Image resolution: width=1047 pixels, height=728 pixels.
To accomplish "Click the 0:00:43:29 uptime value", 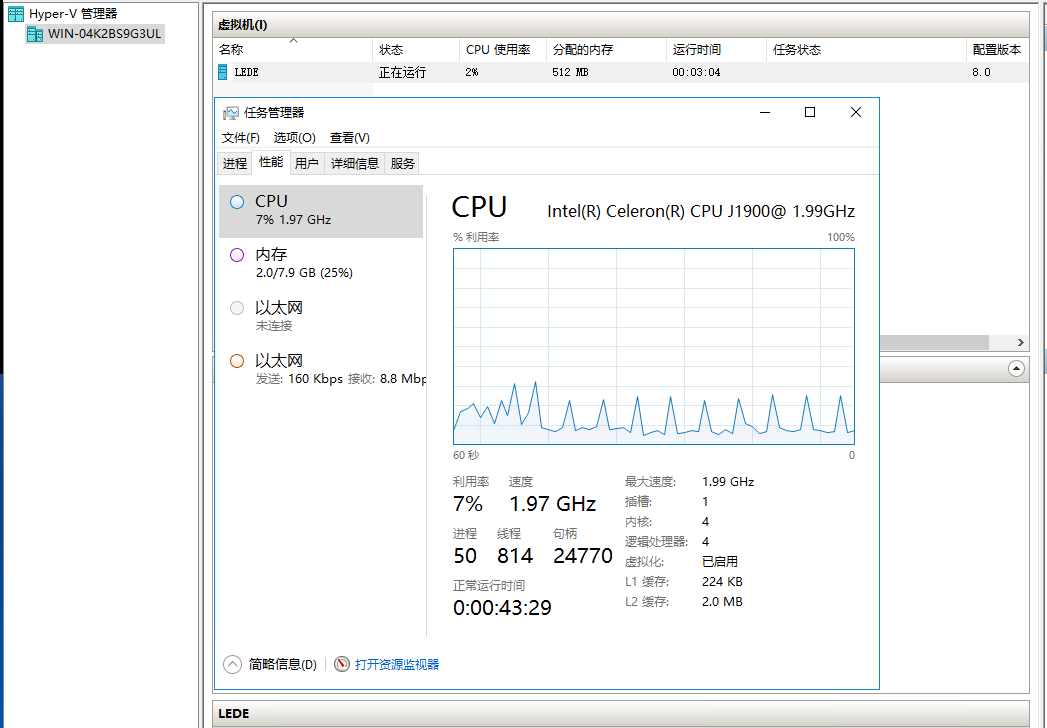I will [502, 608].
